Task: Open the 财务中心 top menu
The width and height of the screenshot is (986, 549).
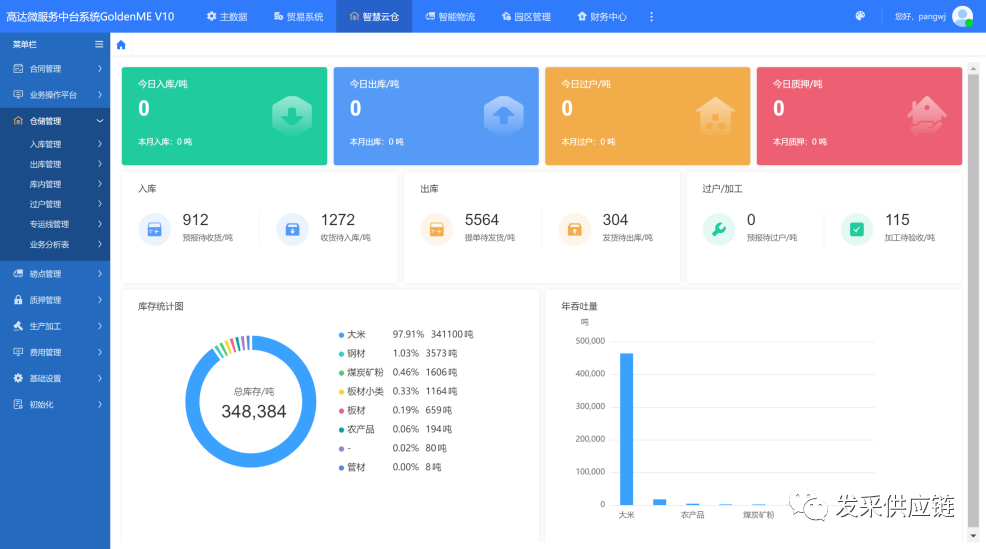Action: (602, 16)
